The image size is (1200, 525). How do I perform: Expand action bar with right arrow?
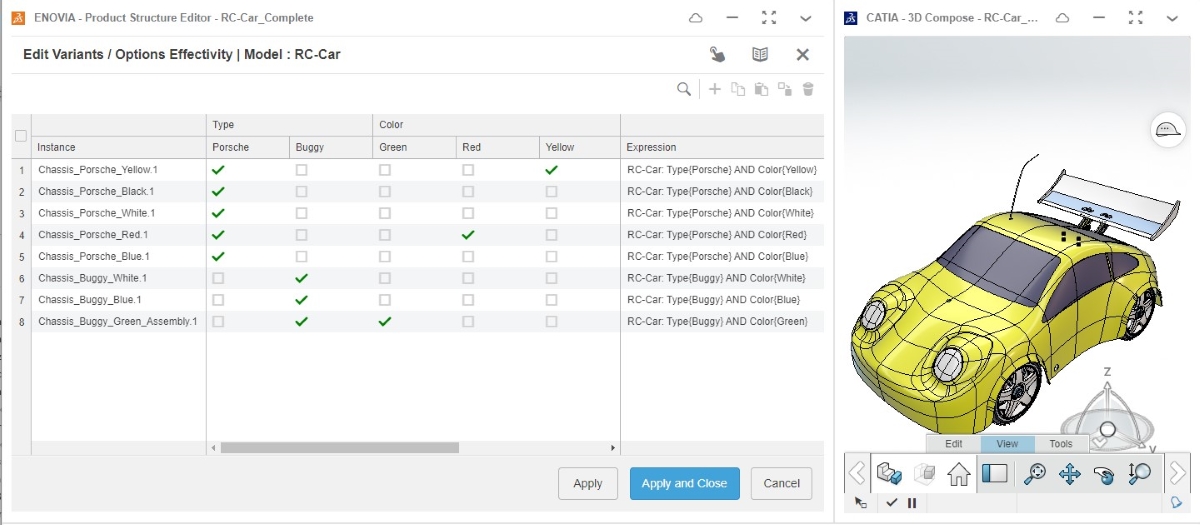(1178, 473)
